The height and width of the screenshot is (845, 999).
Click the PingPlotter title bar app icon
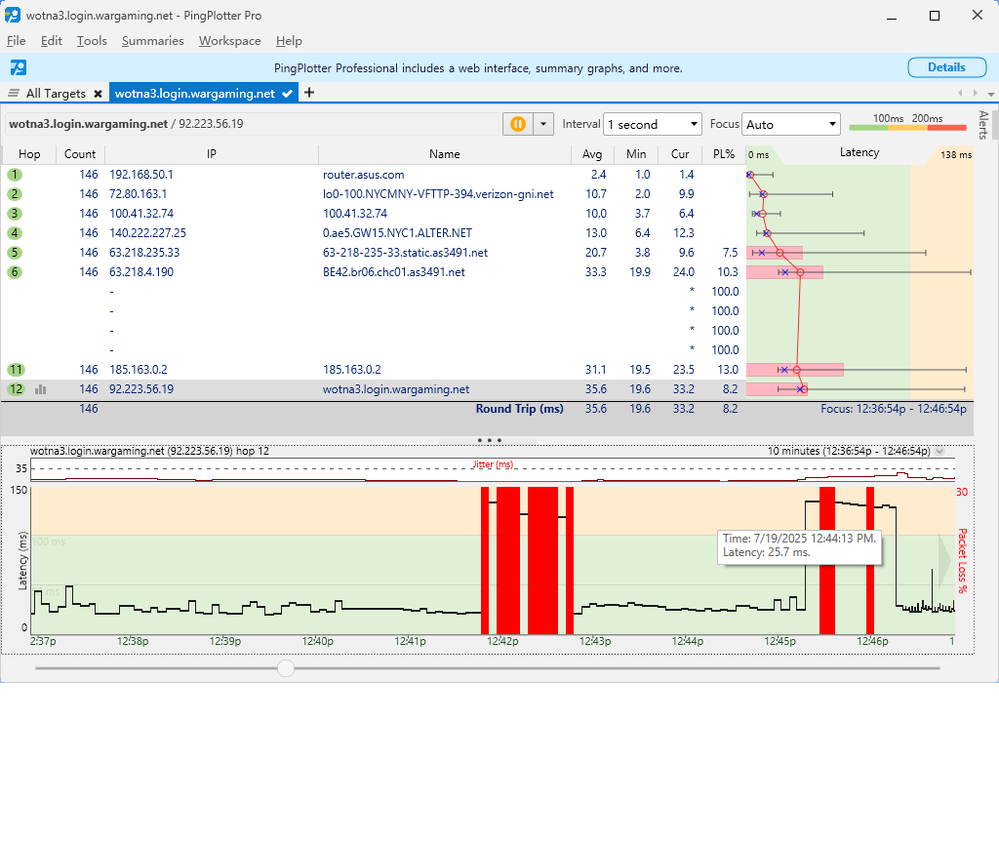coord(12,15)
